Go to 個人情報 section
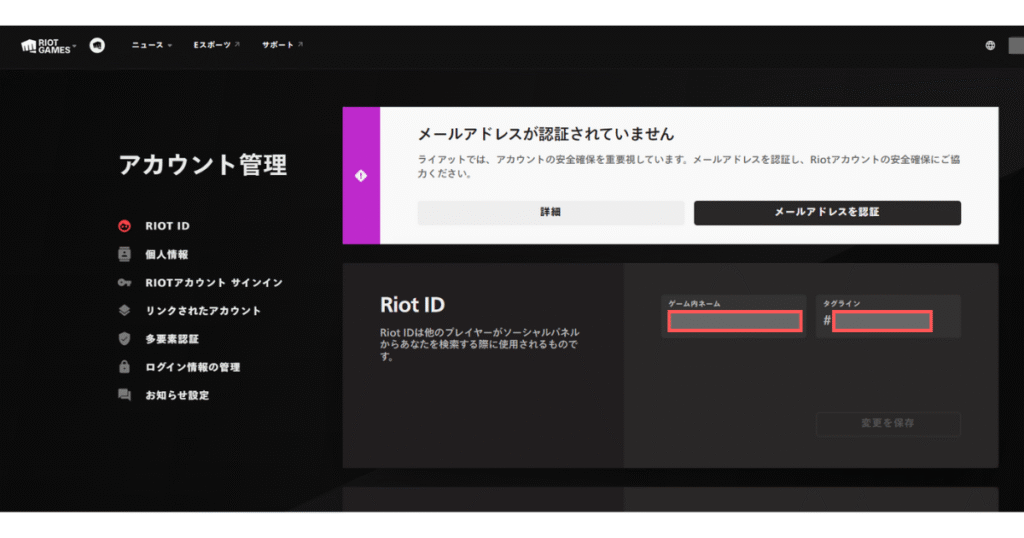 pos(167,254)
